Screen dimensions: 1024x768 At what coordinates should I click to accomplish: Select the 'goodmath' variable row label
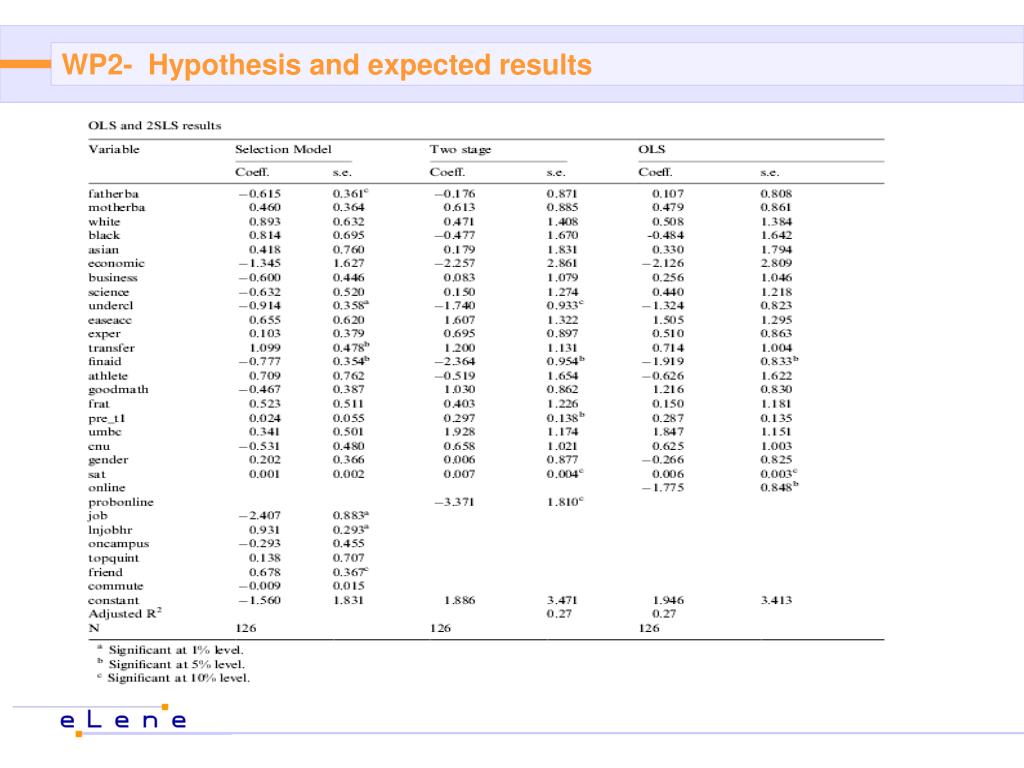(118, 390)
